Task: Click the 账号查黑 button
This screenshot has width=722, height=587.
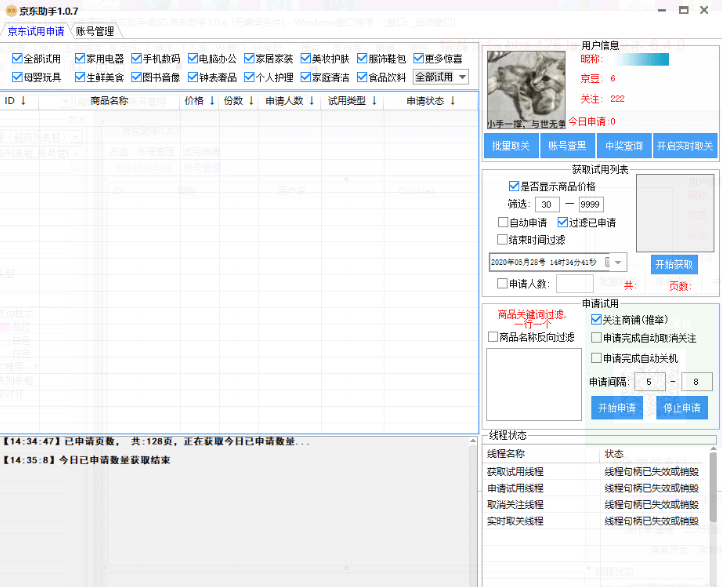Action: 567,146
